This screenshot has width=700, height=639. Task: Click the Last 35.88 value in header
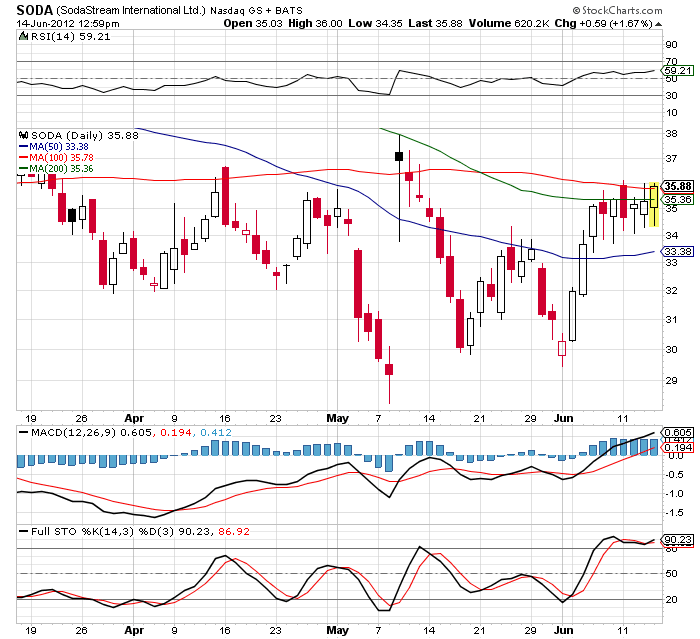pos(435,23)
